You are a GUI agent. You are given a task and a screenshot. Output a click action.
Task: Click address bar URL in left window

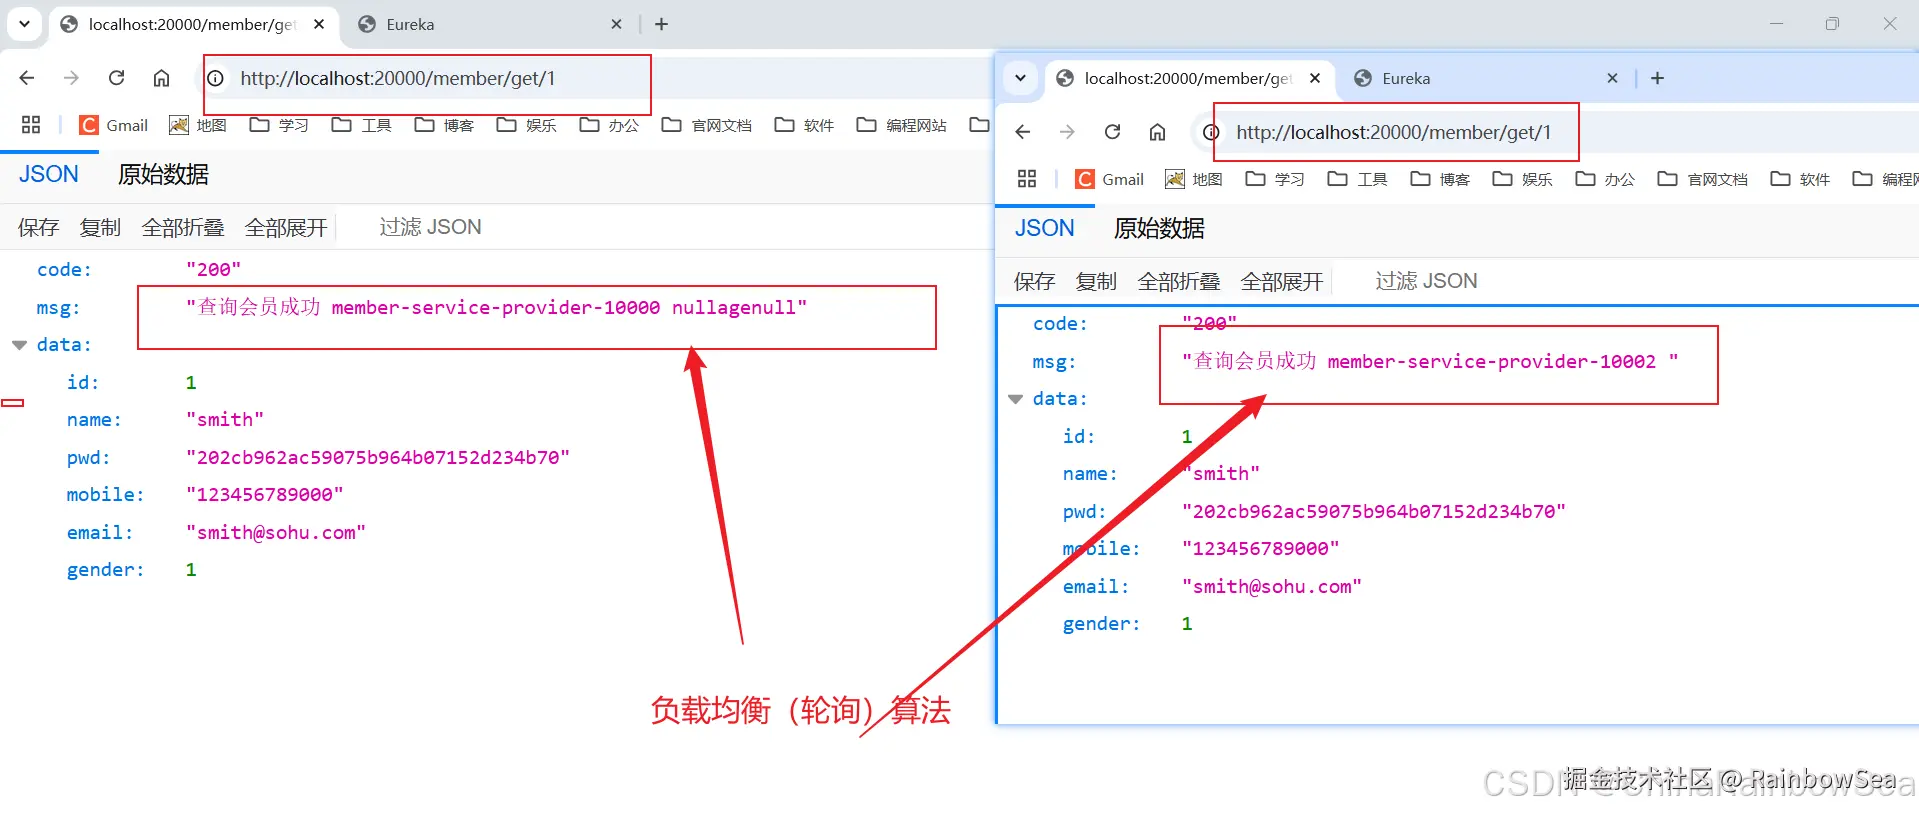tap(397, 78)
